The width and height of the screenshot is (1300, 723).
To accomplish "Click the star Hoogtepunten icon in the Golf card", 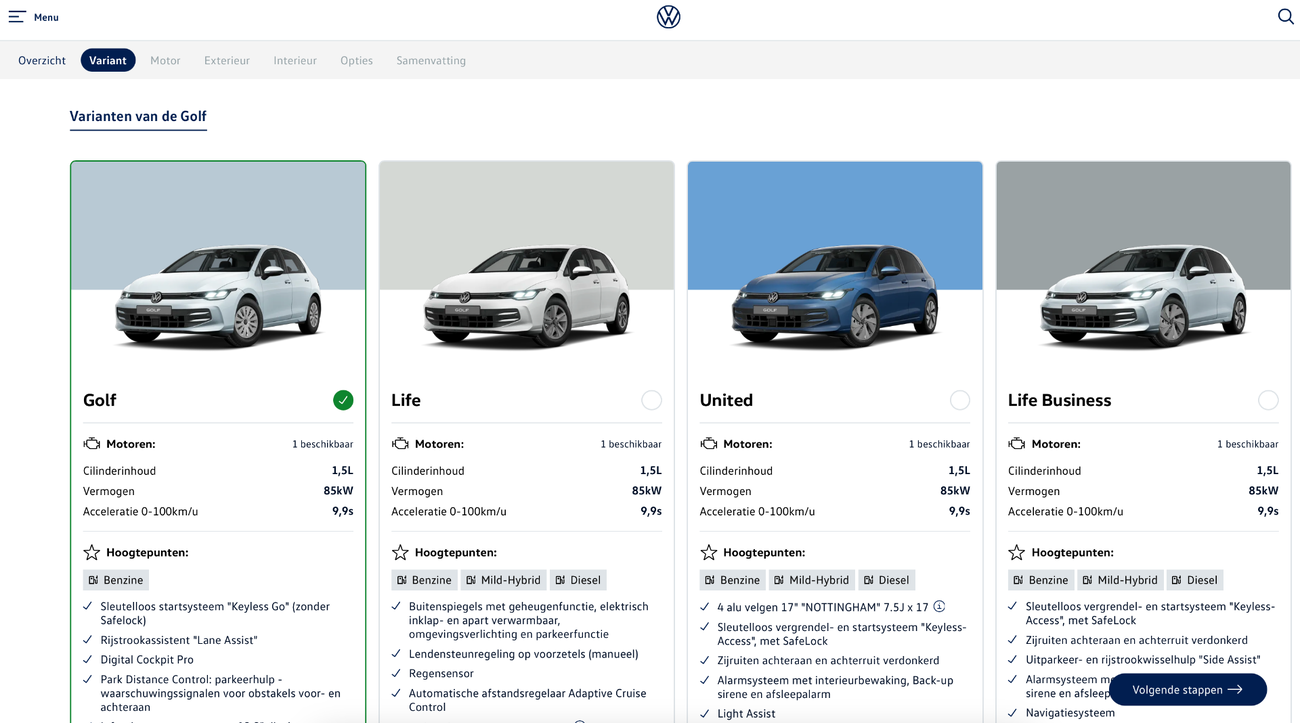I will [x=92, y=552].
